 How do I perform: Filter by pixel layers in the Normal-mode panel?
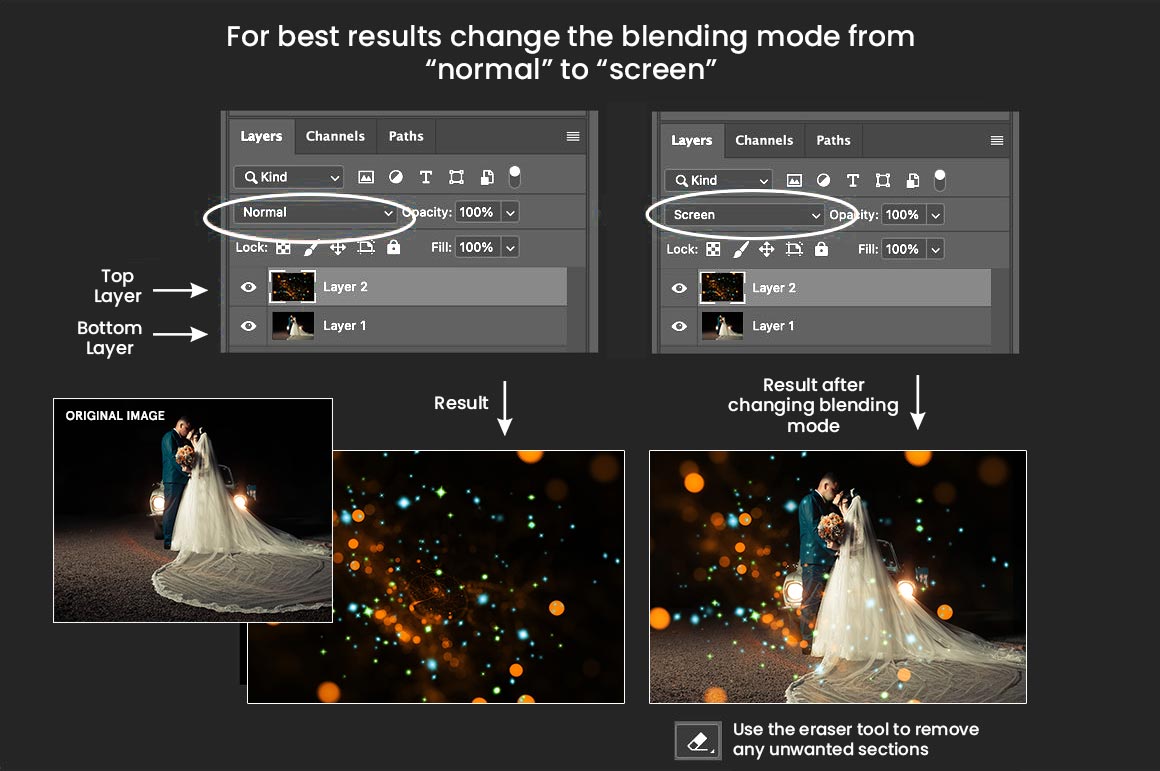point(366,177)
